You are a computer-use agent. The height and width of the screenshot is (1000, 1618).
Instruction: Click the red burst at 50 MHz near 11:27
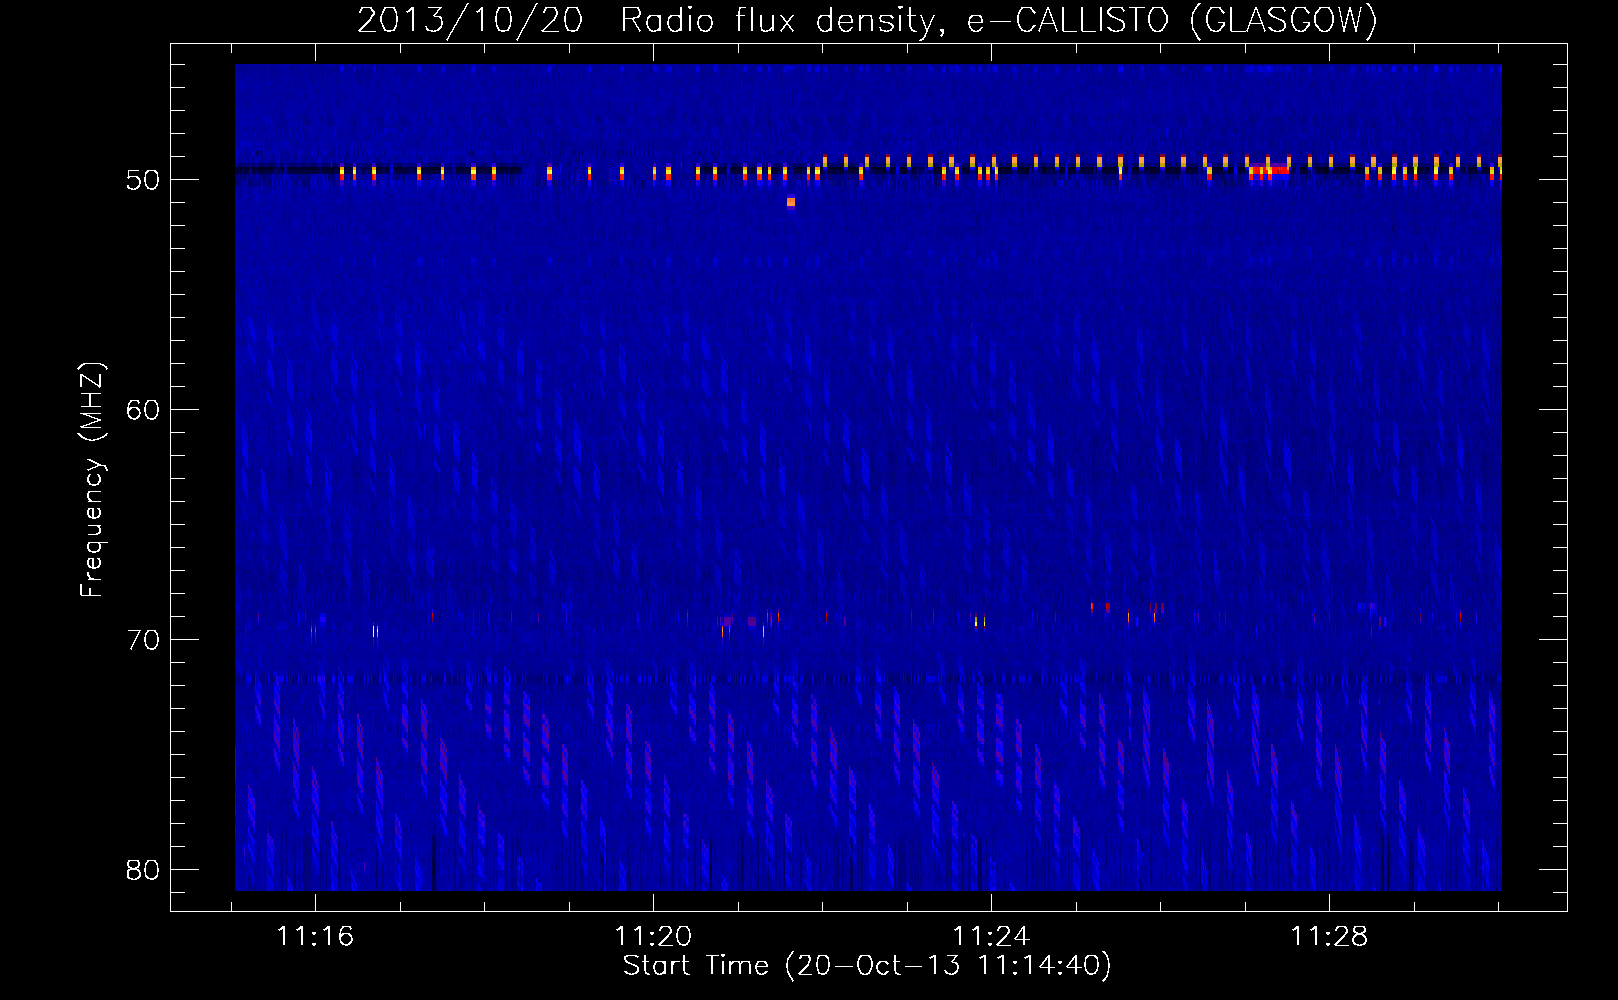click(1269, 170)
